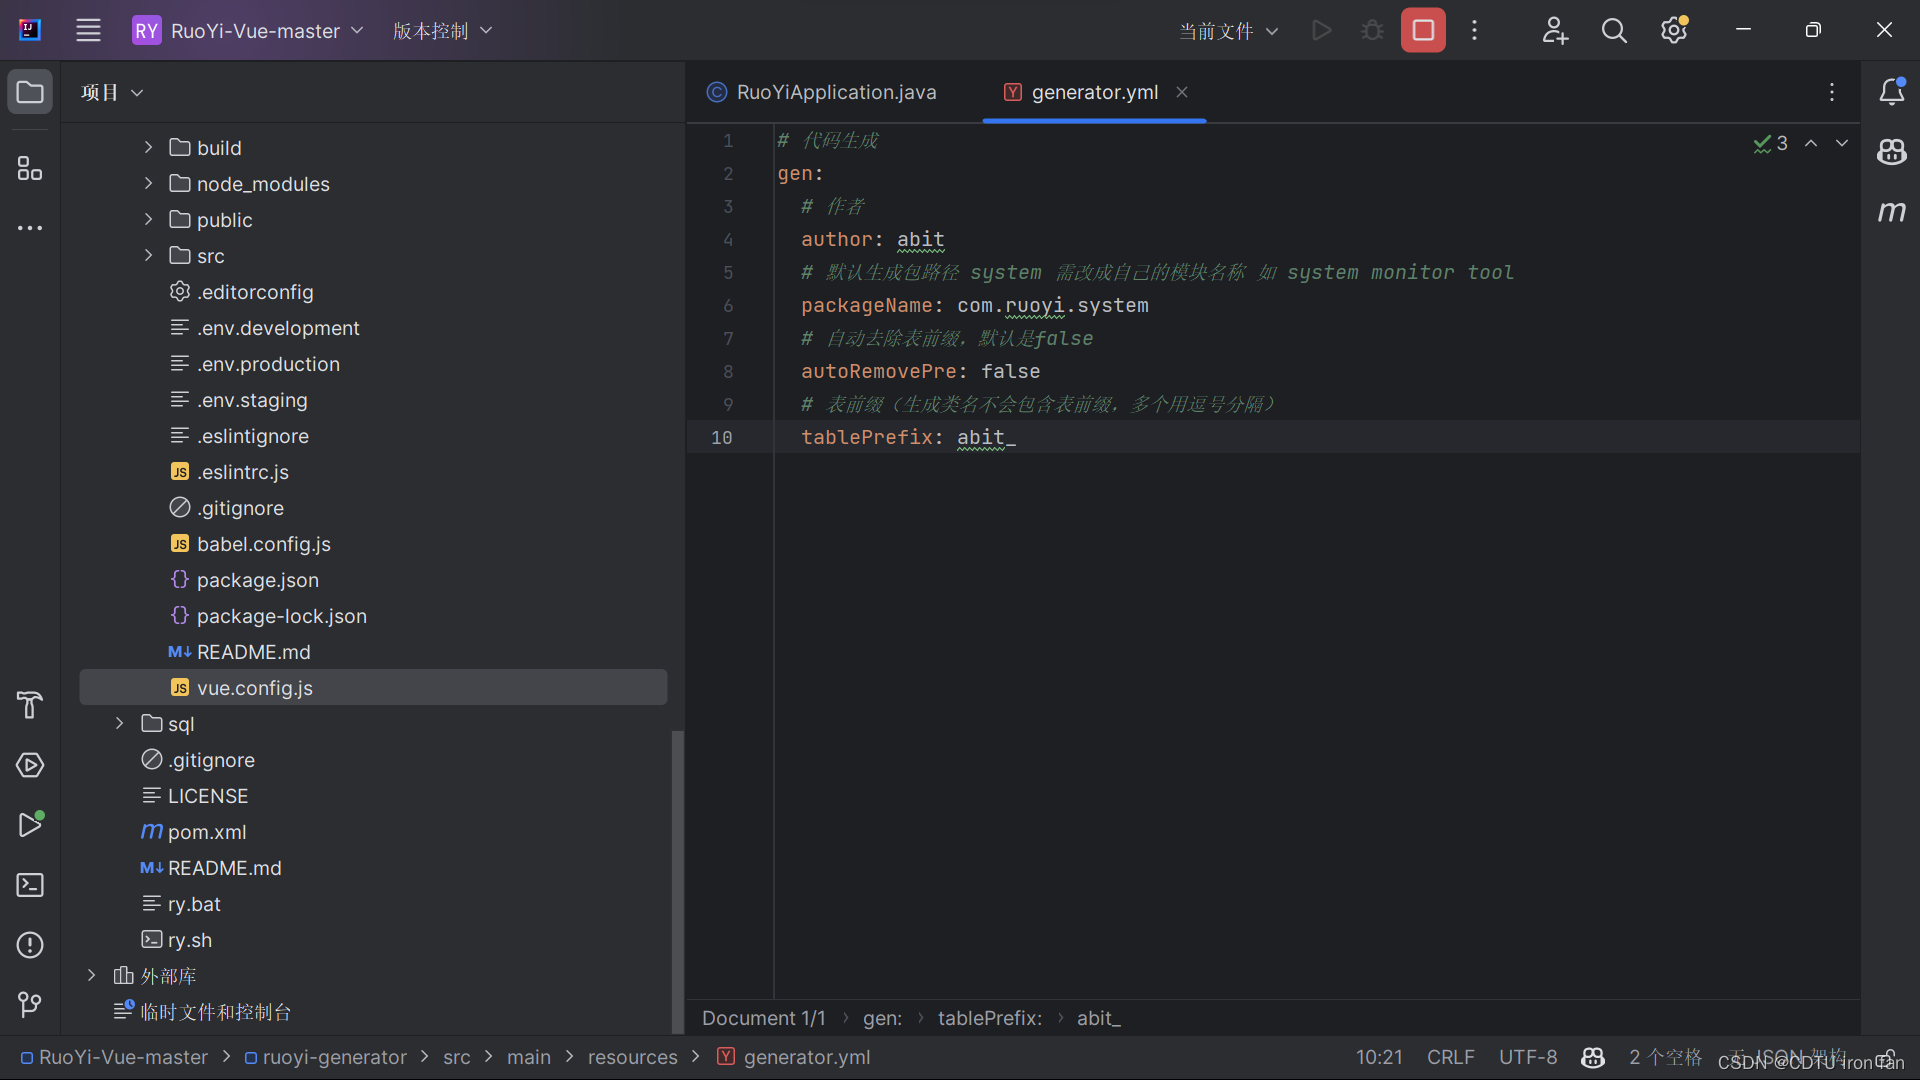The height and width of the screenshot is (1080, 1920).
Task: Open the Terminal tool window
Action: coord(30,885)
